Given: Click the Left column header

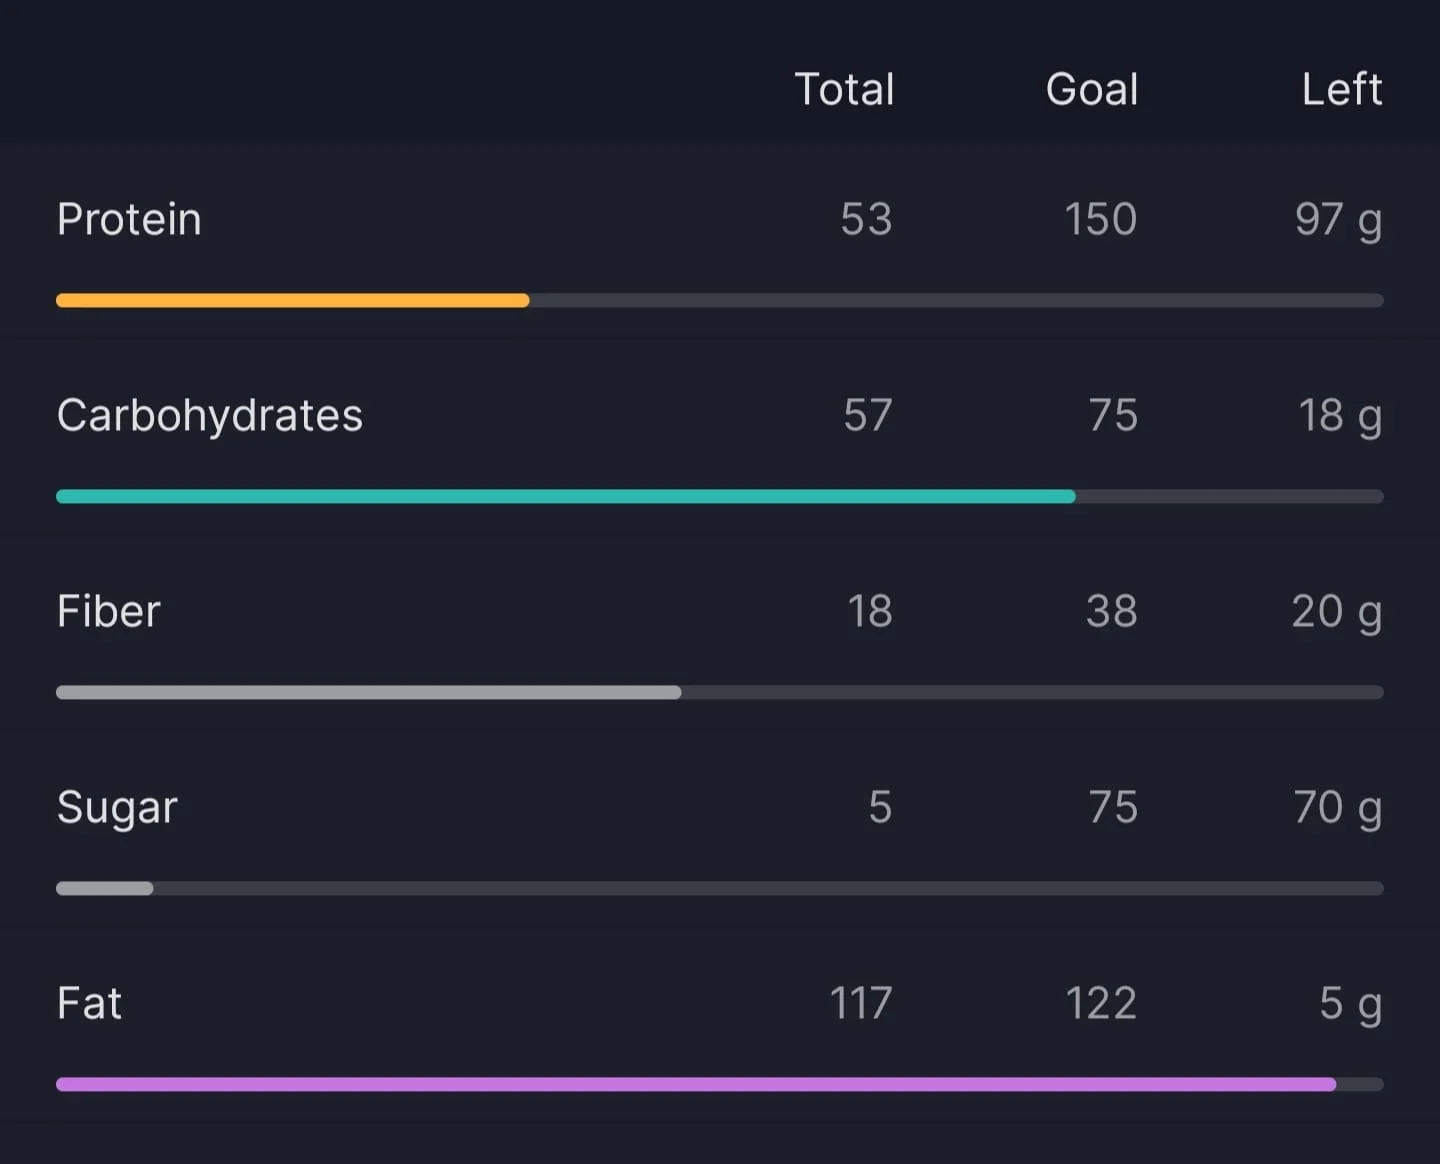Looking at the screenshot, I should pyautogui.click(x=1342, y=89).
